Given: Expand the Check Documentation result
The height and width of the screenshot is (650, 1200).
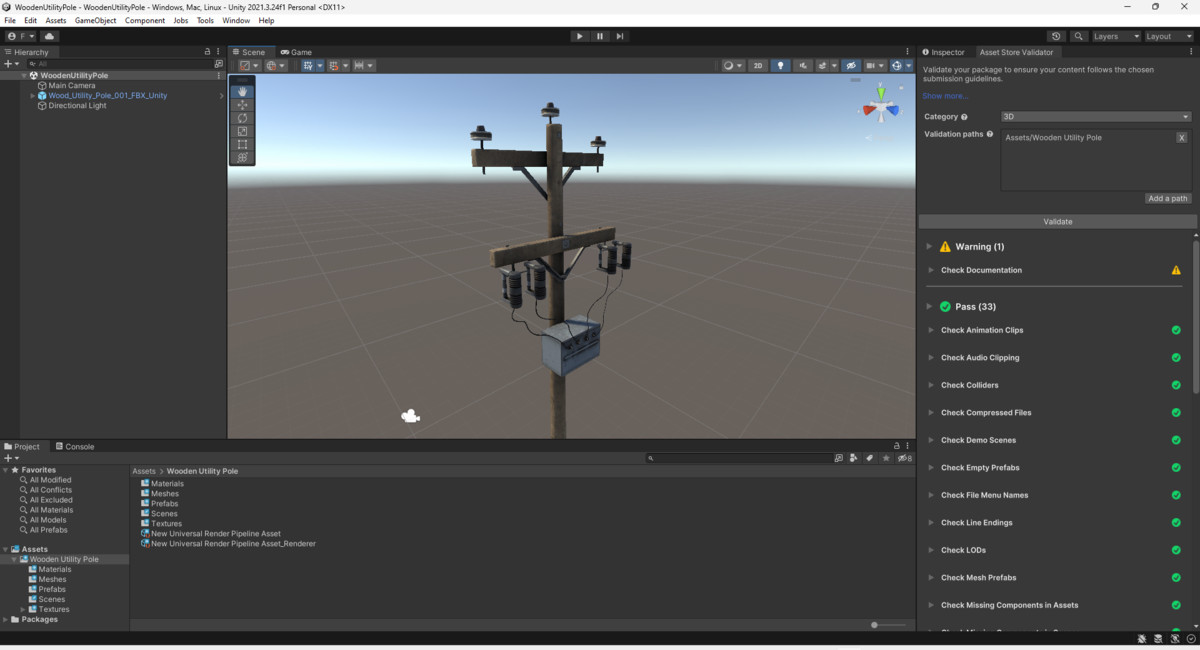Looking at the screenshot, I should (933, 270).
